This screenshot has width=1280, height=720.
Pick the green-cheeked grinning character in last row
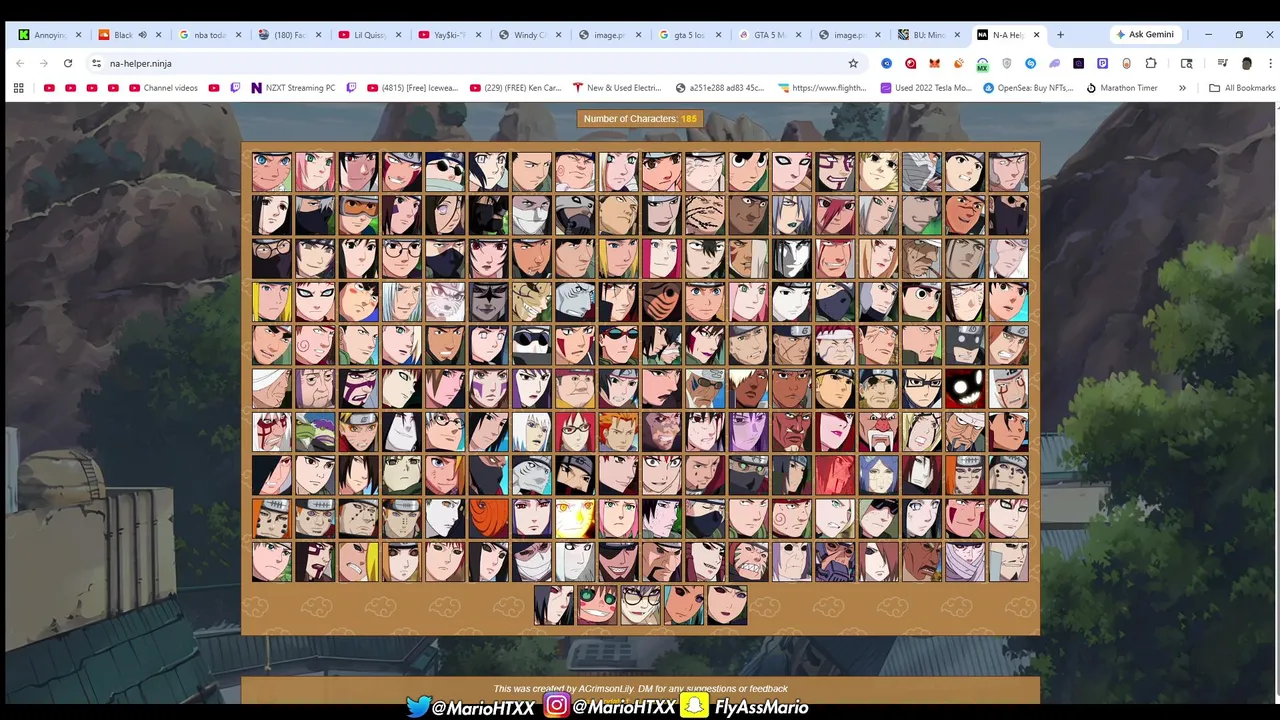coord(597,606)
